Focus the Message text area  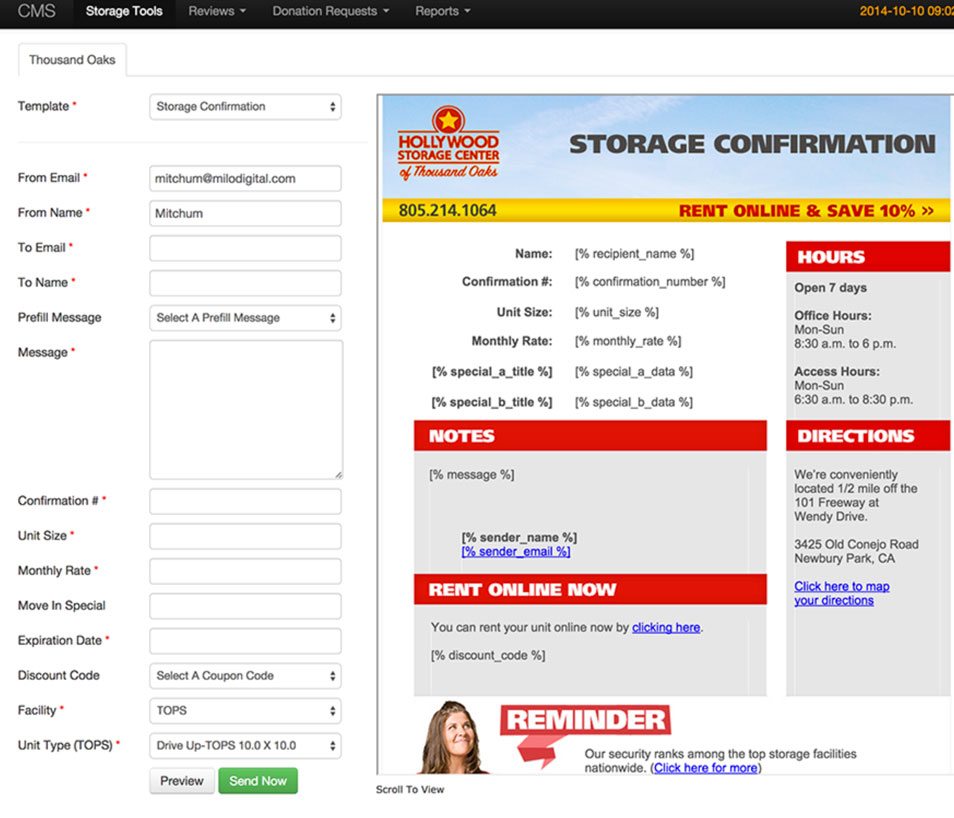tap(246, 410)
